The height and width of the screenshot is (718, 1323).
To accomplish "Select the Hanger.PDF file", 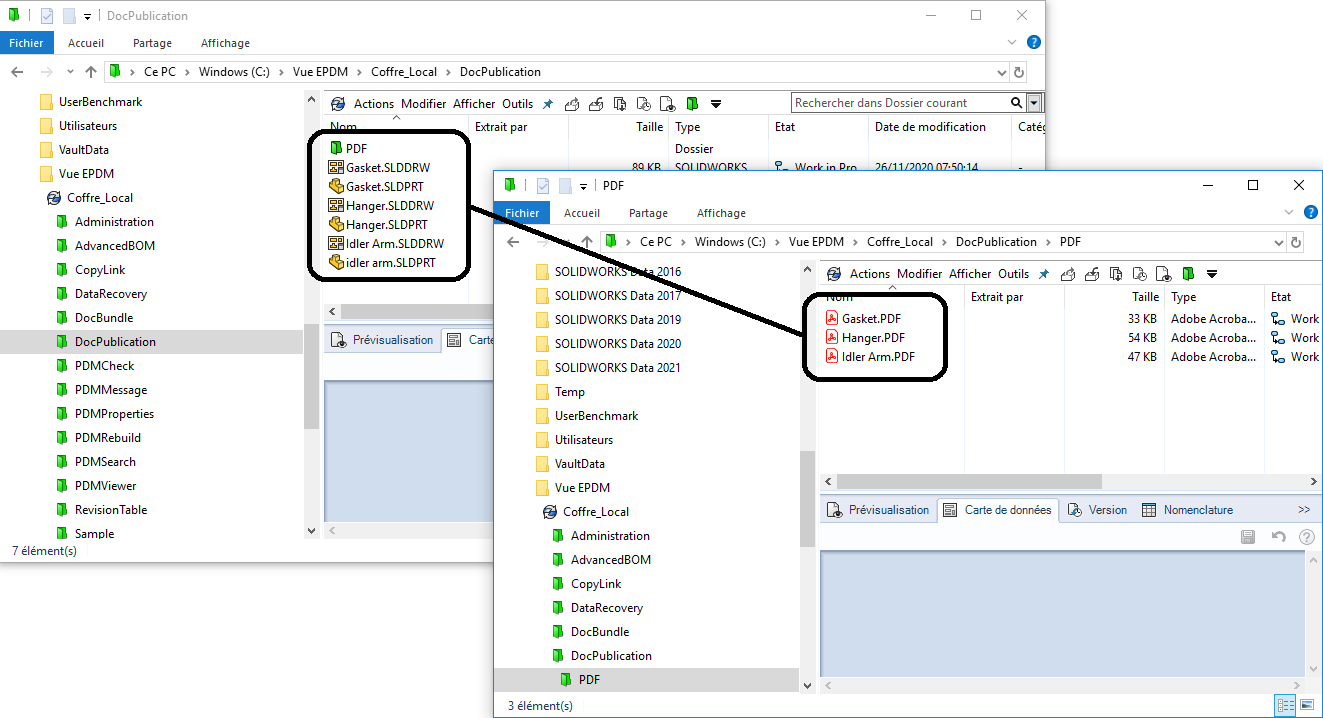I will 872,338.
